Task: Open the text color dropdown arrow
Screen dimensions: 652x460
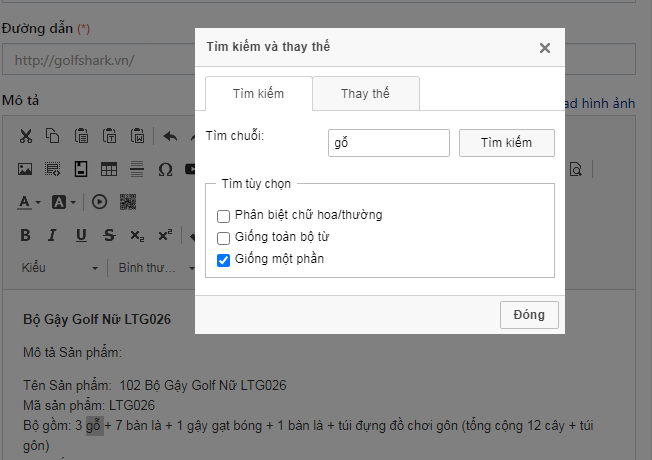Action: [38, 202]
